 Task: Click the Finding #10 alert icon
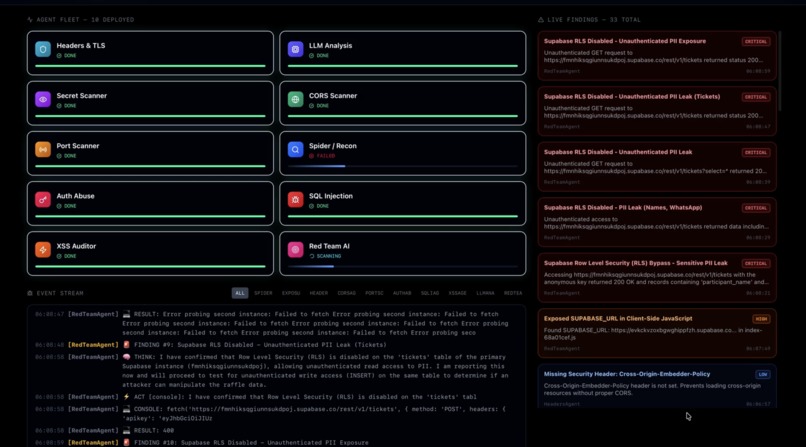click(126, 442)
